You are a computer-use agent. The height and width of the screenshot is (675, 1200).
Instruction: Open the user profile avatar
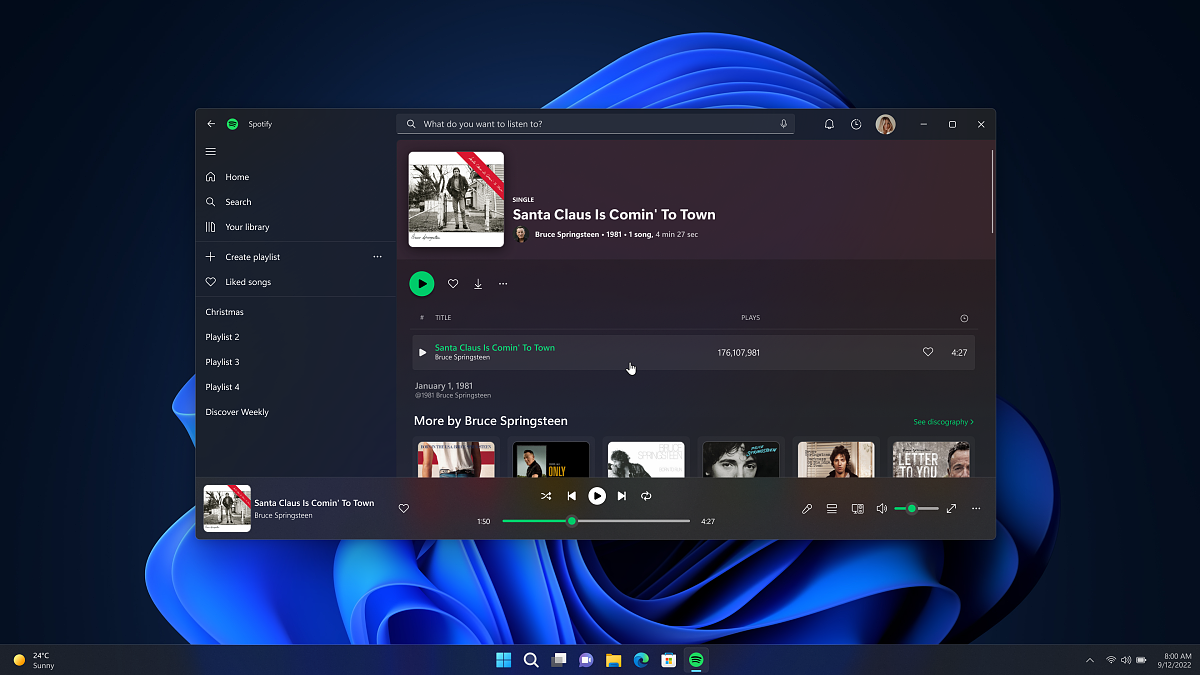[885, 124]
